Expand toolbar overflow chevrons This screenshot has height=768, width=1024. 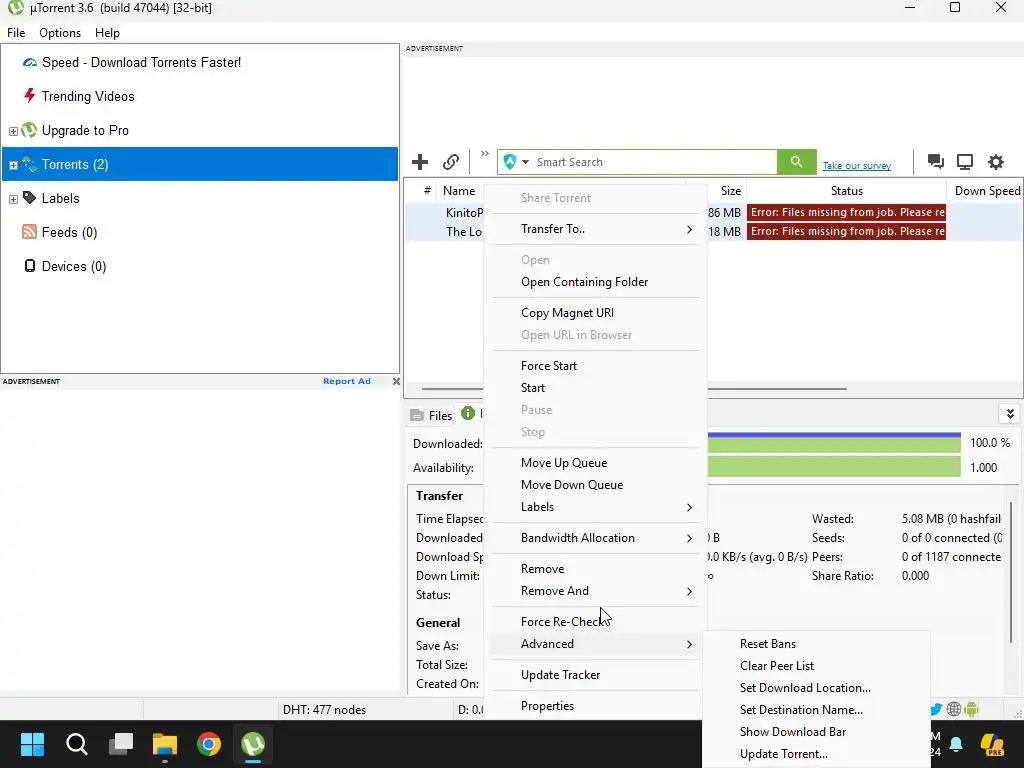(x=485, y=154)
